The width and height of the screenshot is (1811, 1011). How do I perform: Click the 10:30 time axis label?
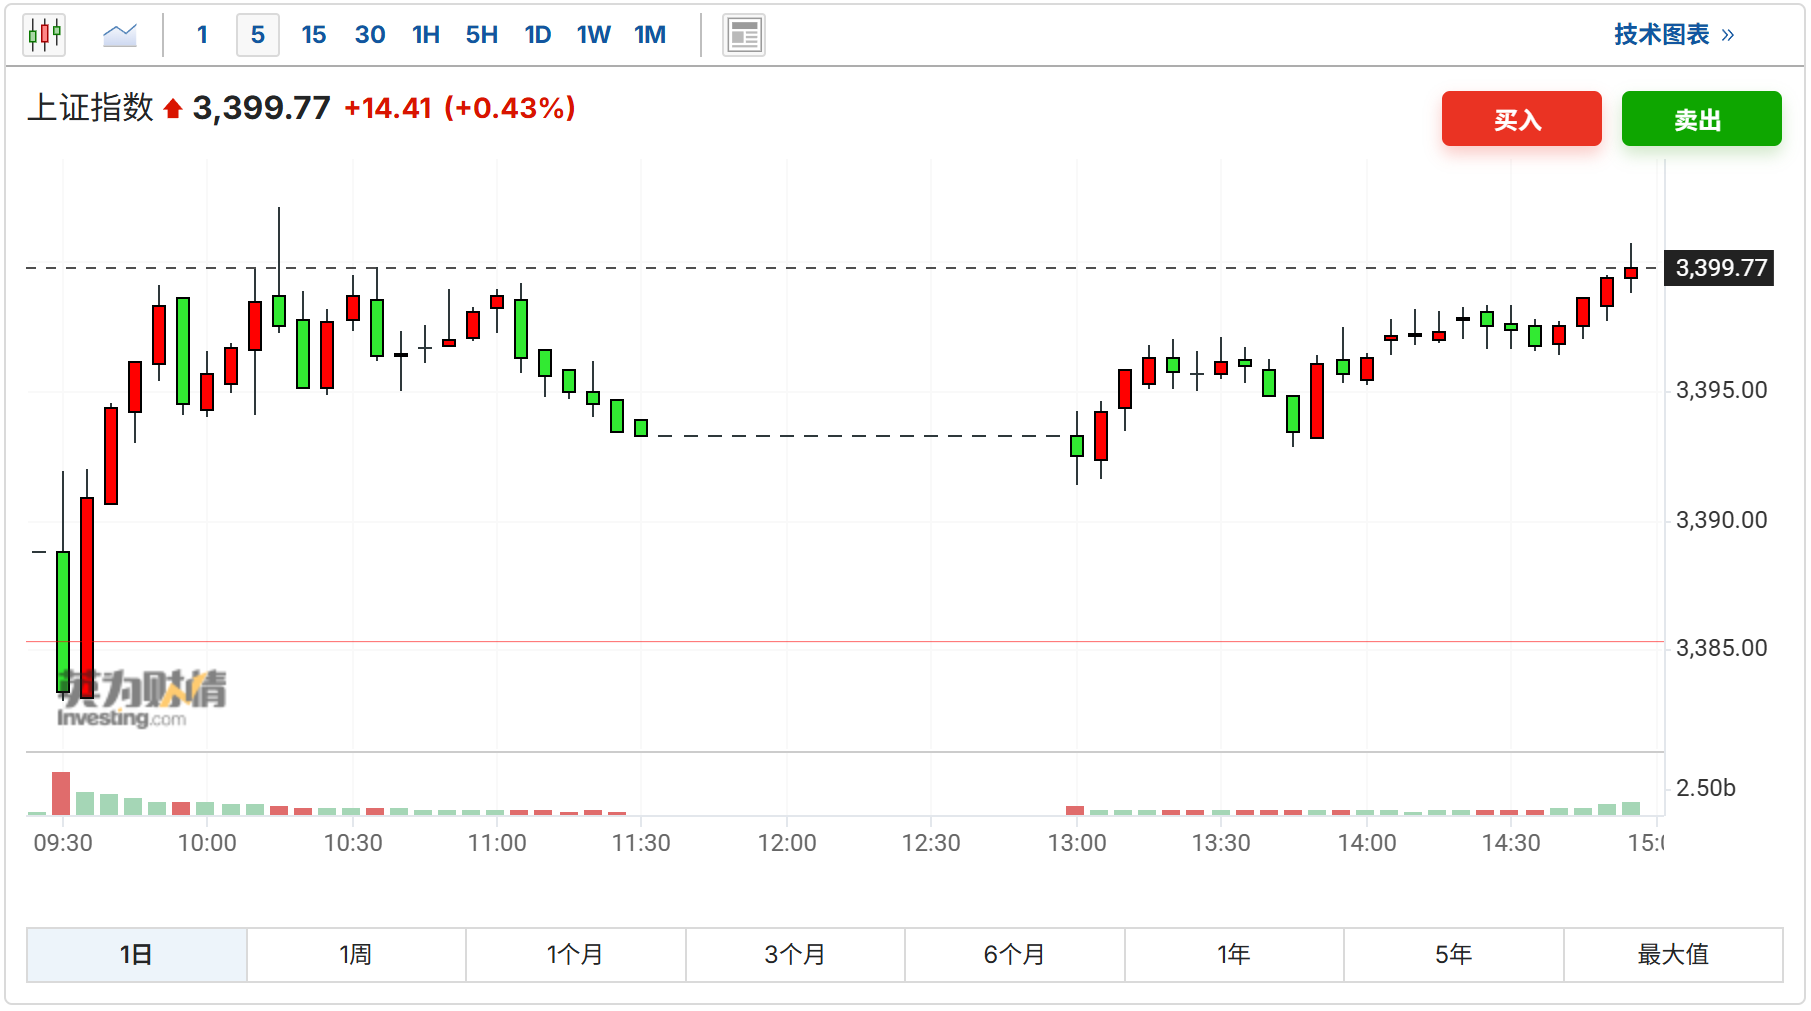click(353, 843)
